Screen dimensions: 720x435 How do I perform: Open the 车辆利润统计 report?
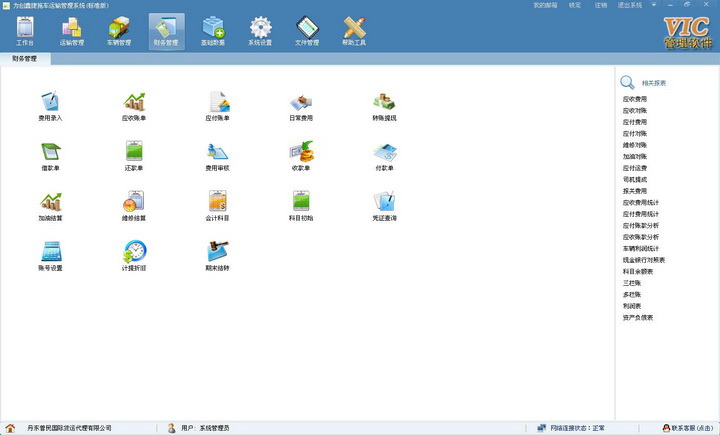coord(641,249)
